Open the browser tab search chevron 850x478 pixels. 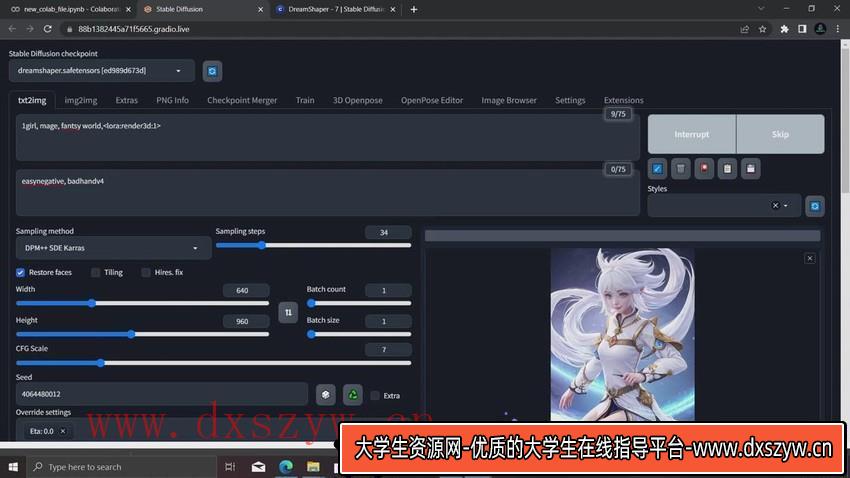(x=761, y=9)
